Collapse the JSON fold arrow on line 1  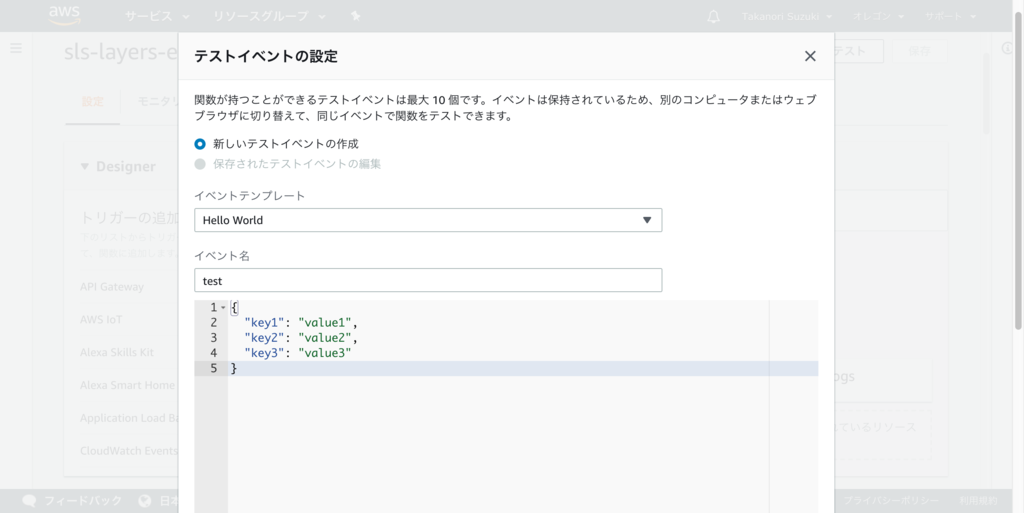click(x=223, y=307)
